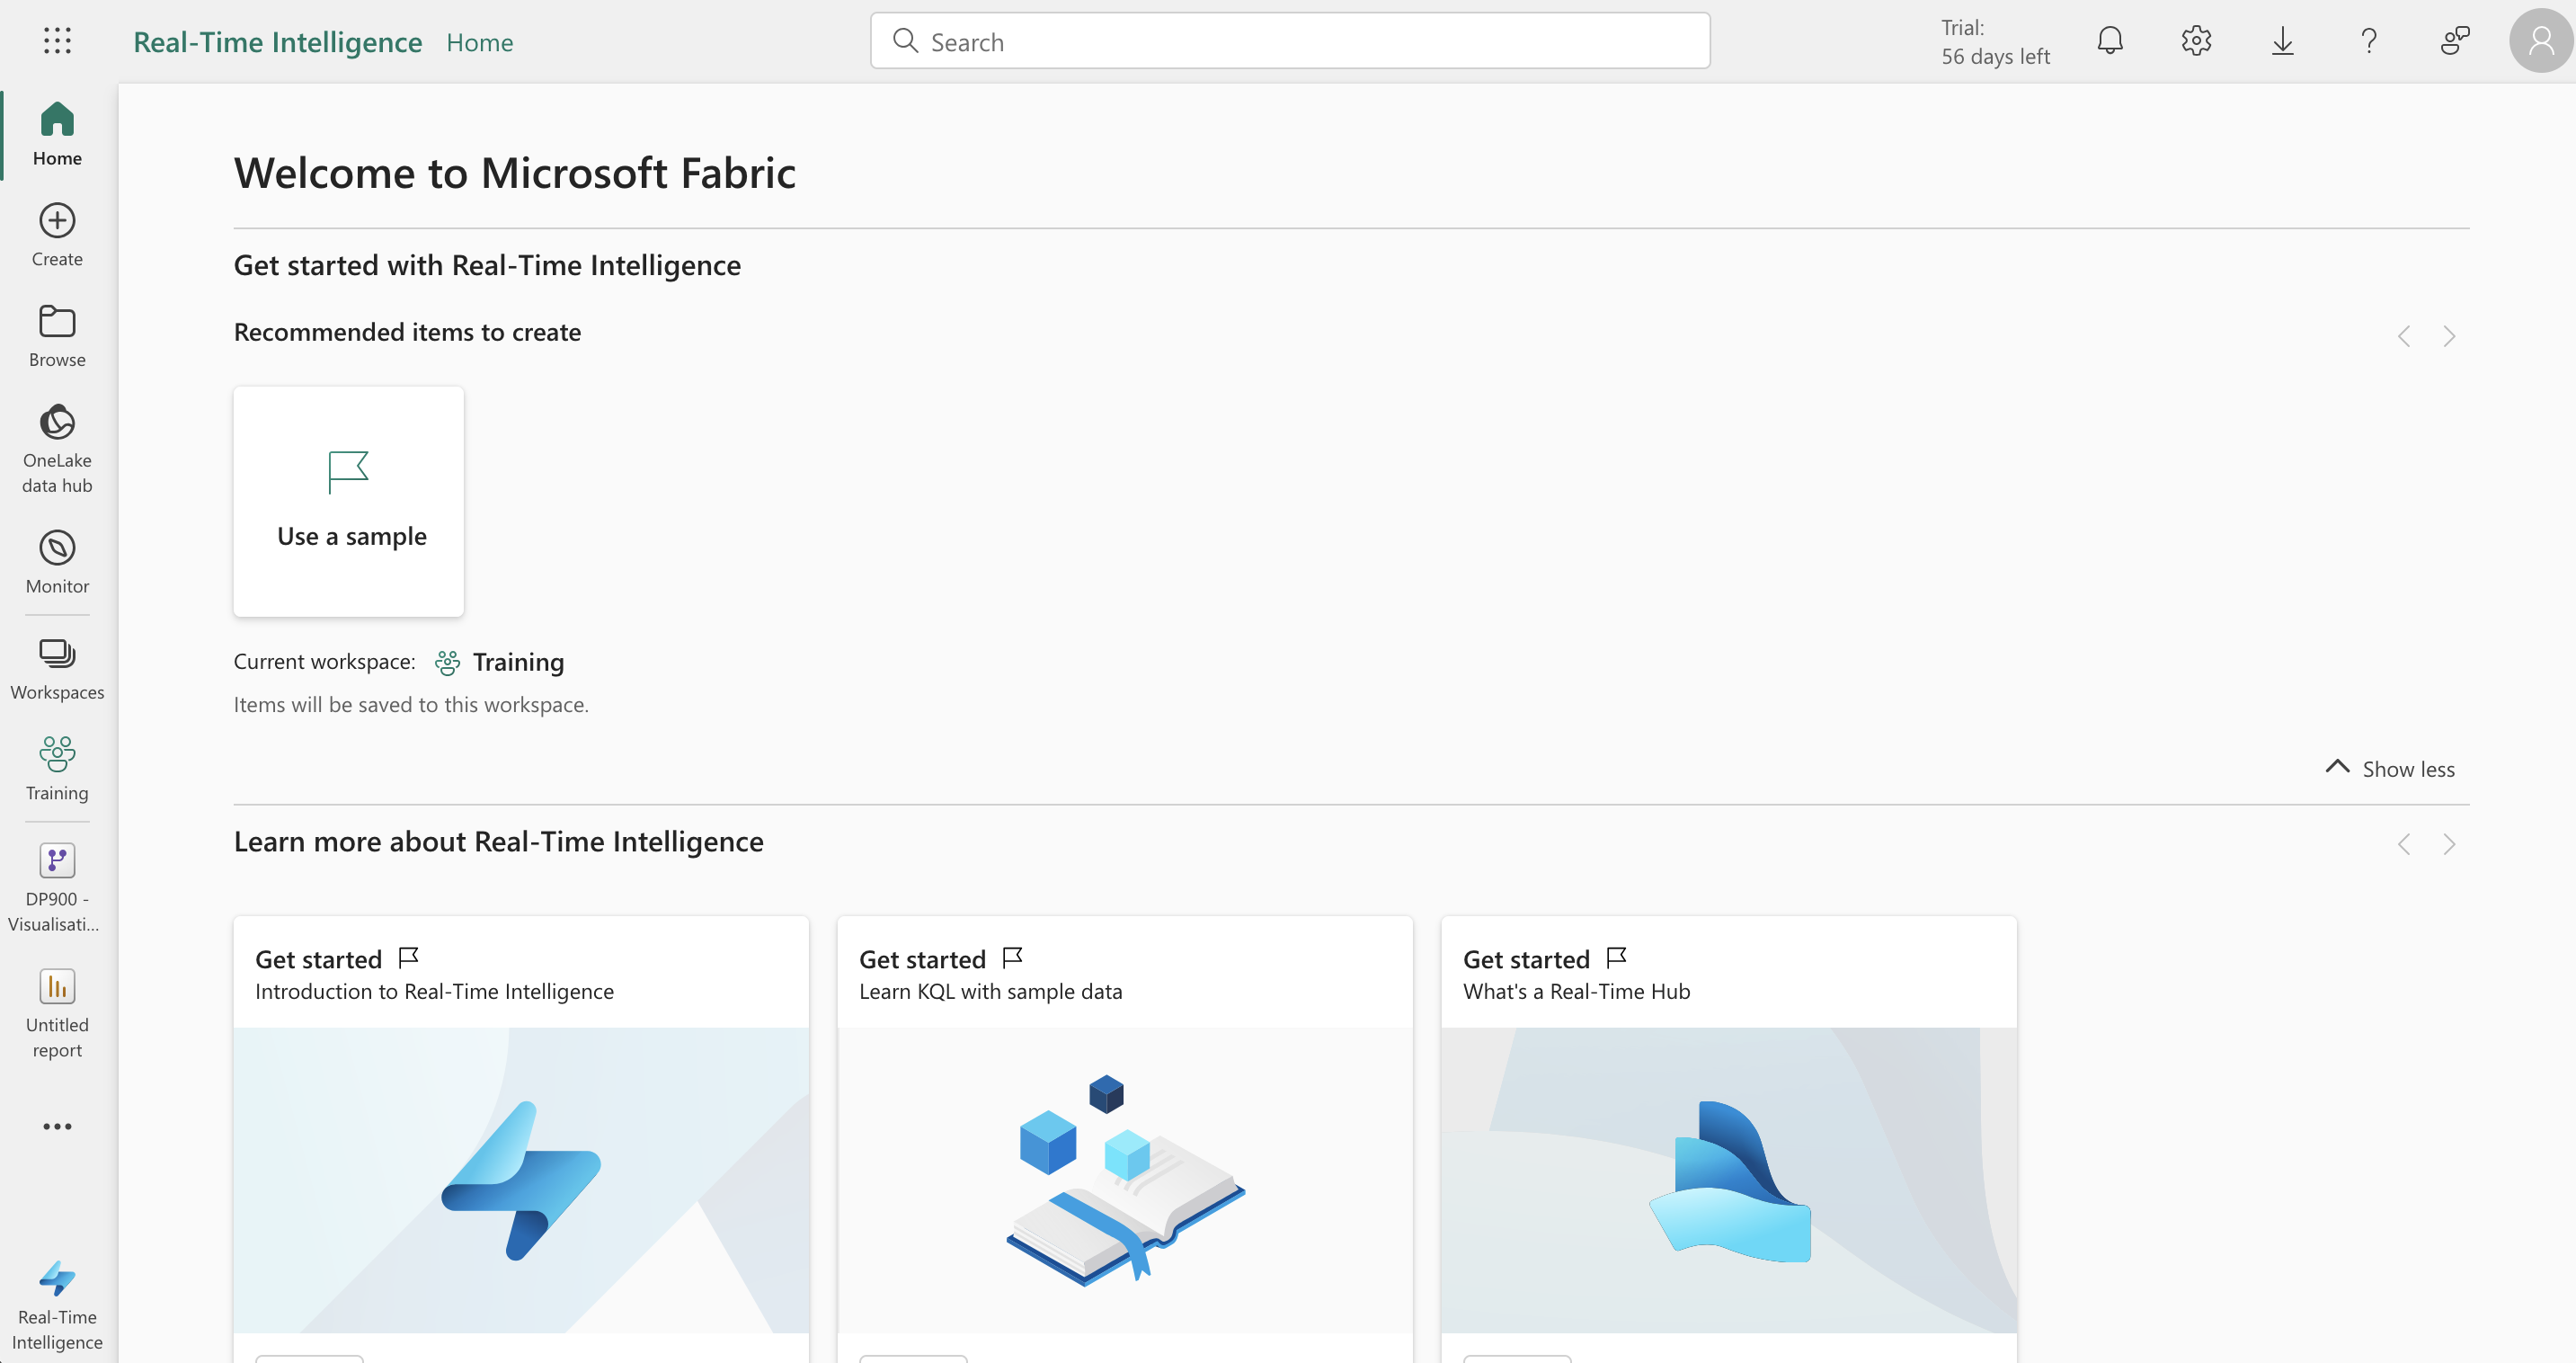Go to Home in the sidebar
Viewport: 2576px width, 1363px height.
click(x=57, y=134)
